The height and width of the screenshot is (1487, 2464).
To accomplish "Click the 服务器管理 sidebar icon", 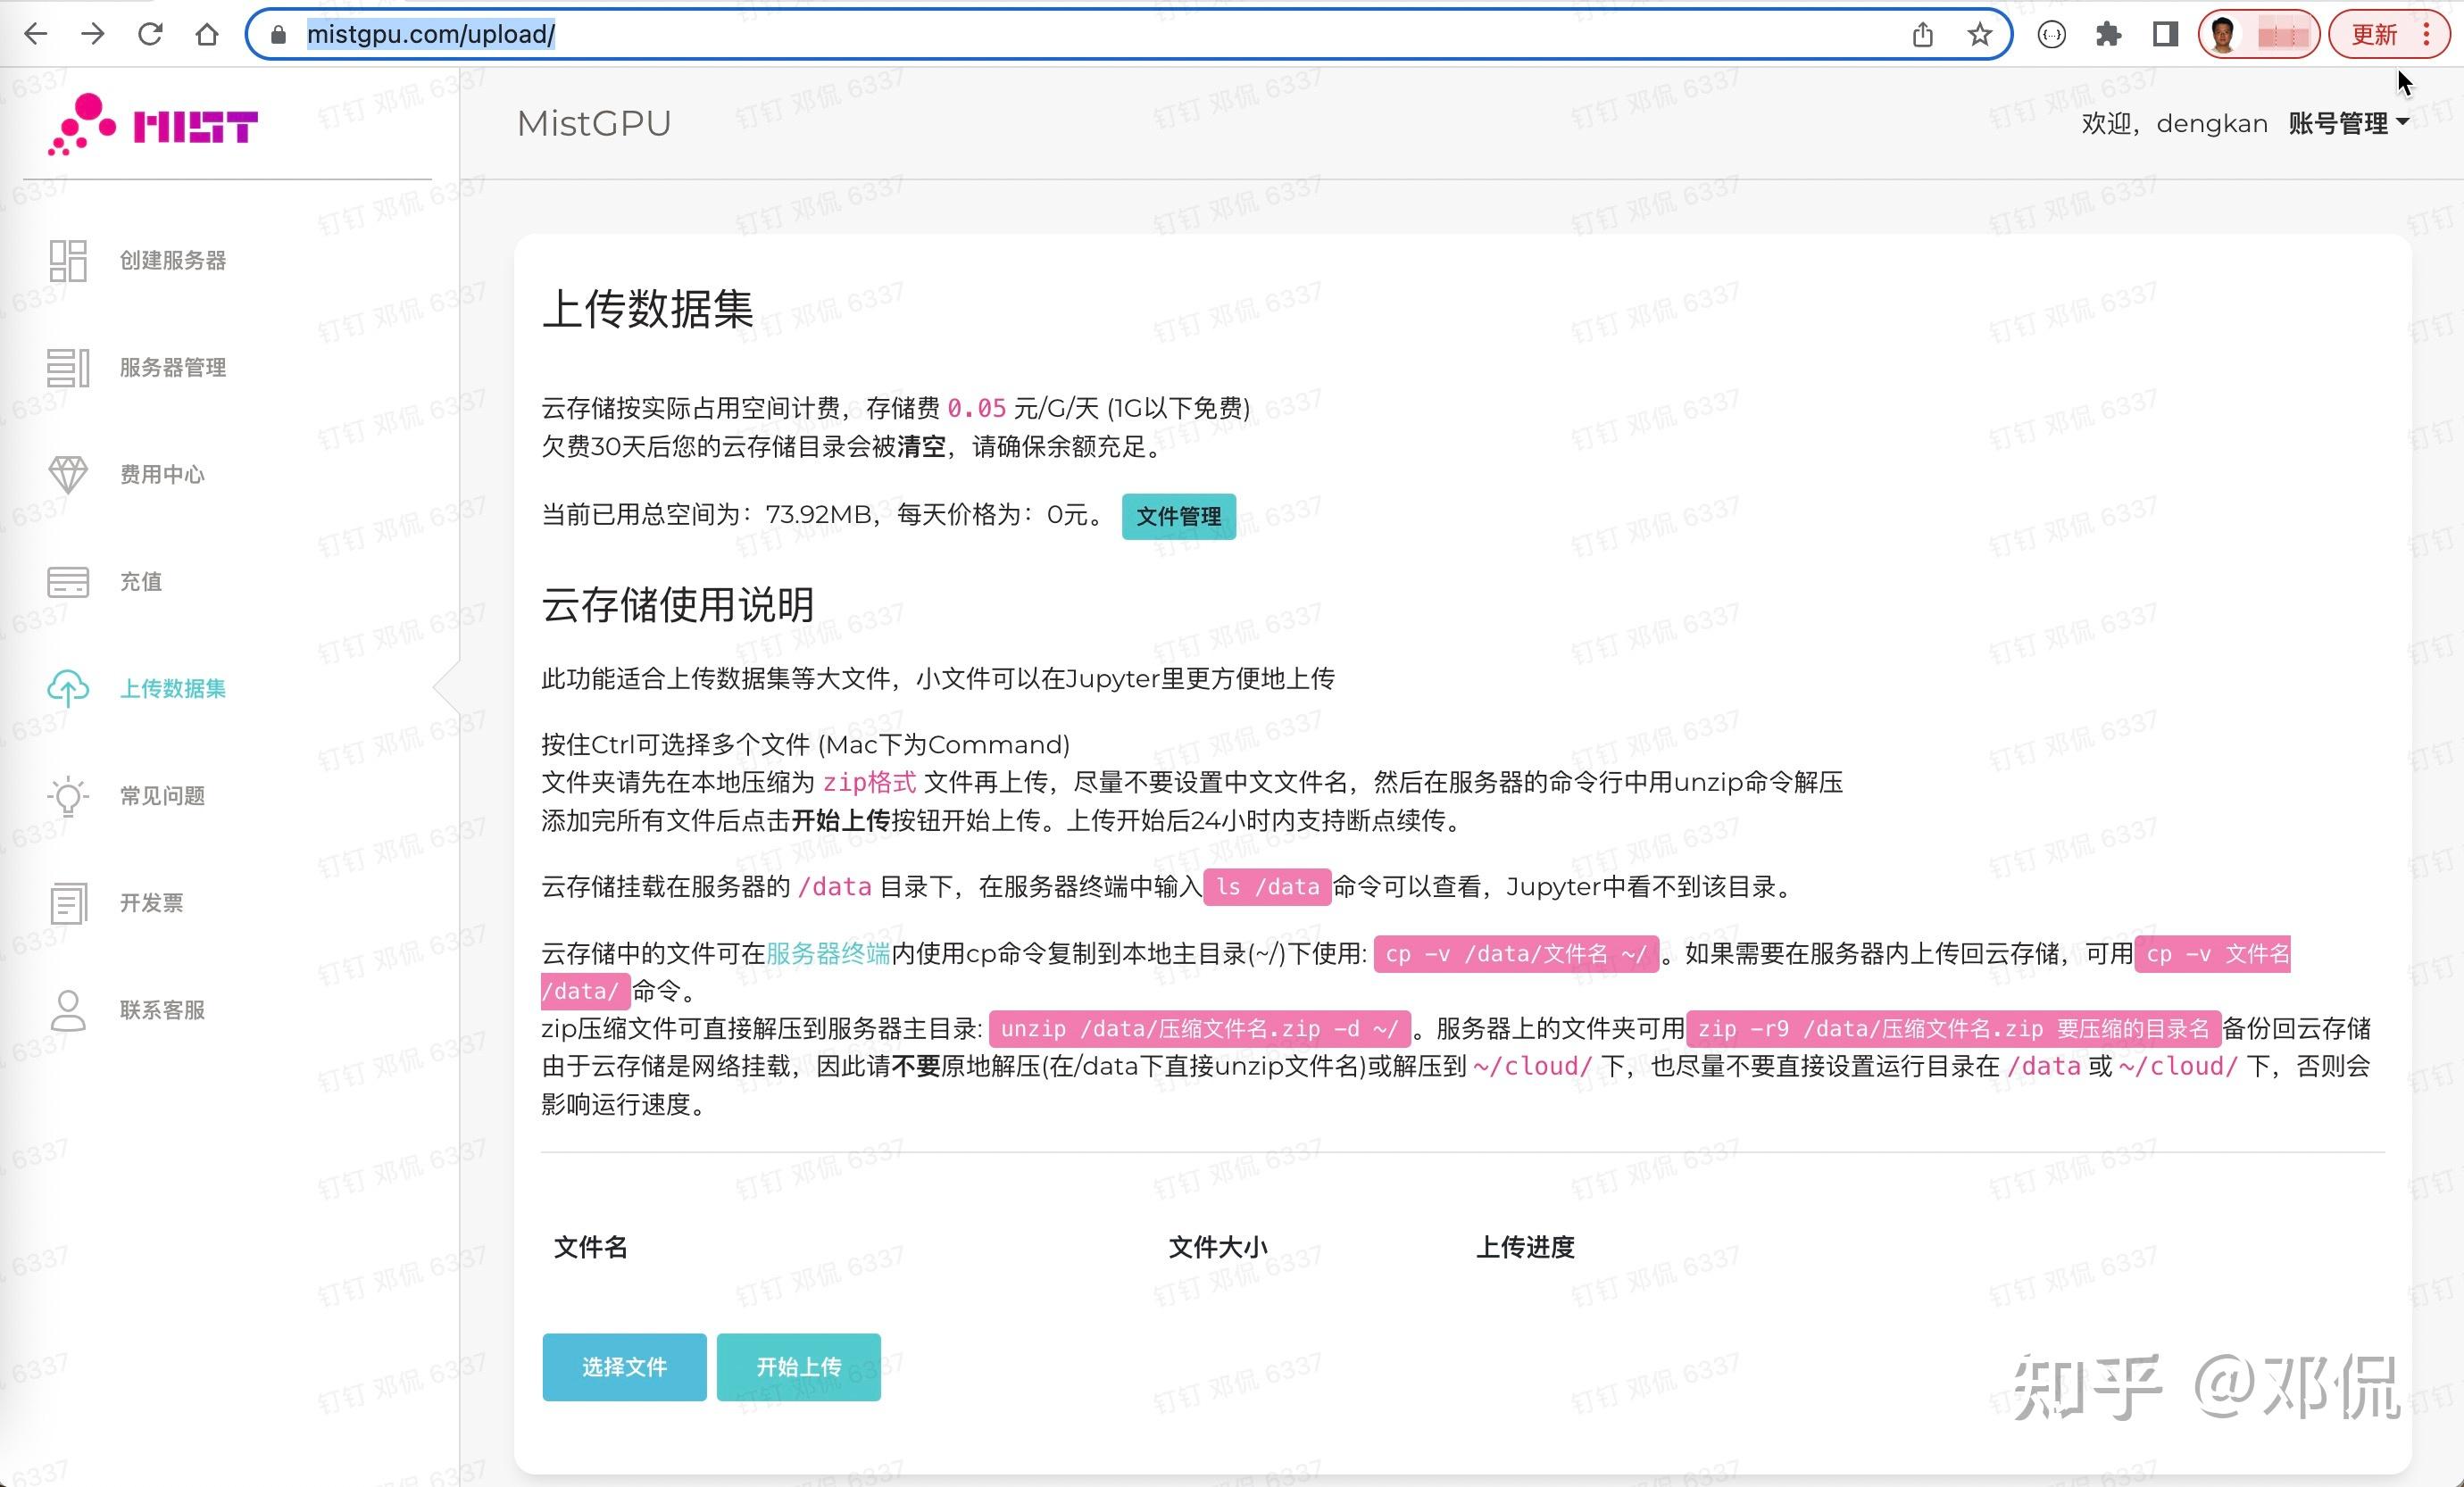I will point(68,367).
